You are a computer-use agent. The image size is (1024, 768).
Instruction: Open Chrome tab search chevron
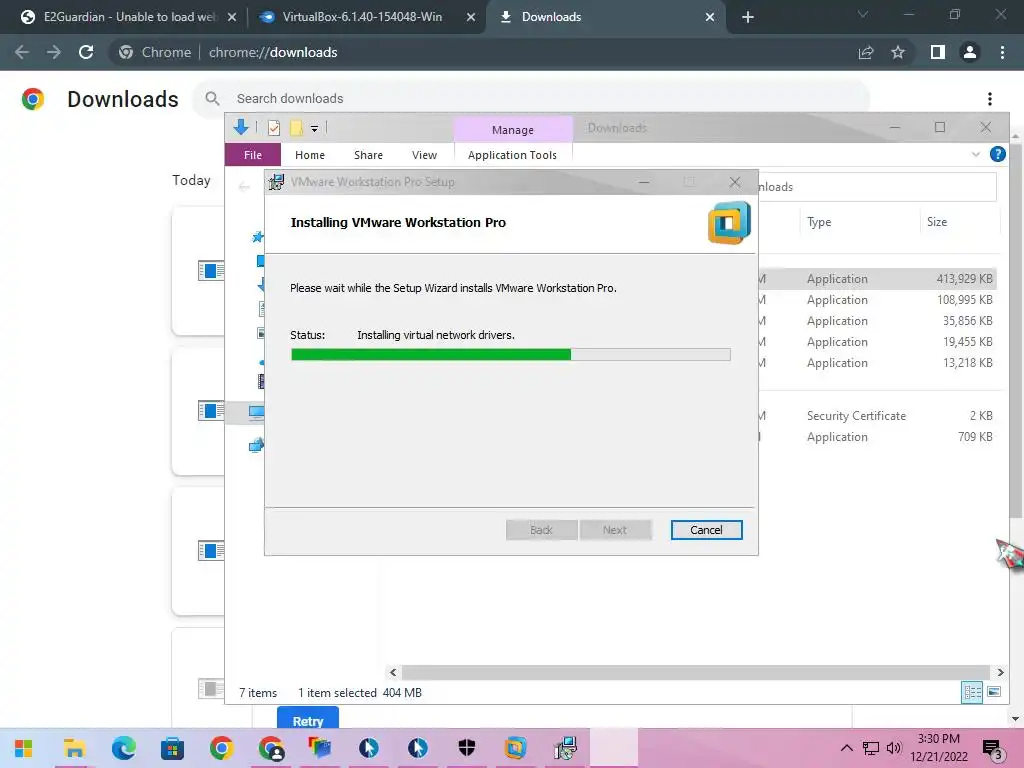[x=863, y=14]
